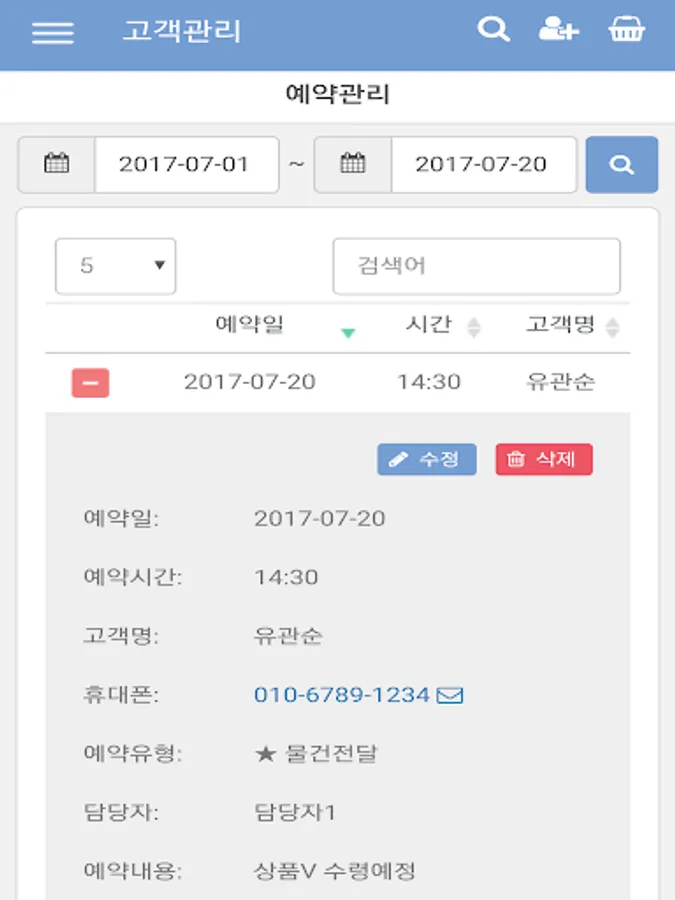Screen dimensions: 675x900
Task: Click the blue date range search button
Action: coord(622,165)
